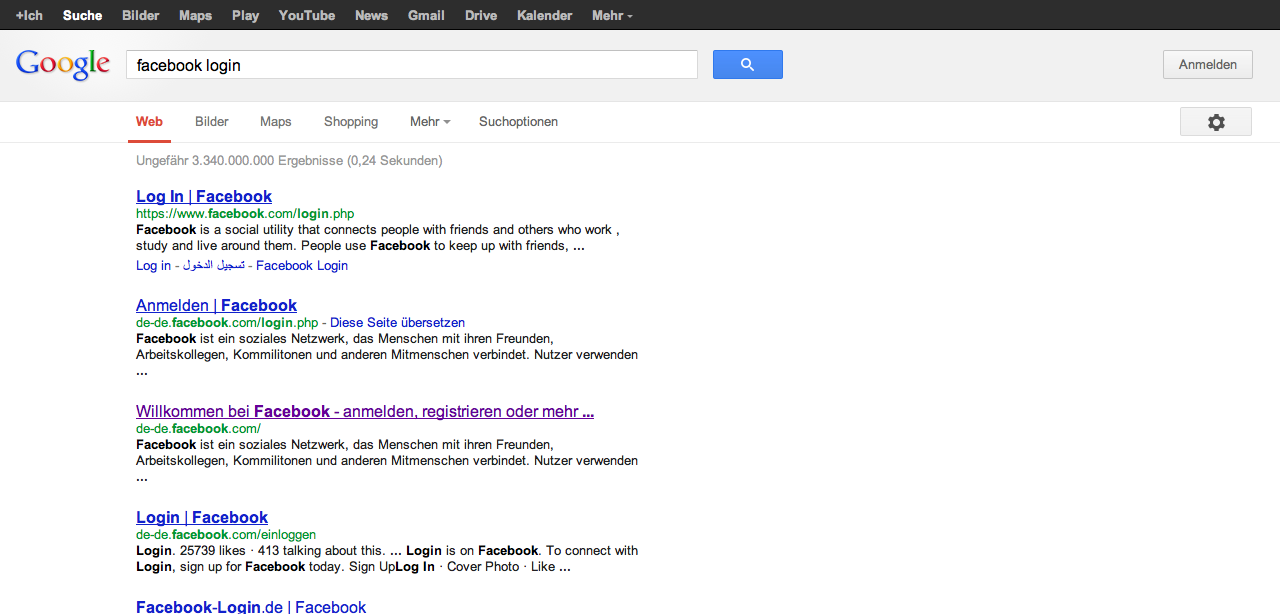Switch to the Bilder results tab
The height and width of the screenshot is (614, 1280).
[x=212, y=122]
